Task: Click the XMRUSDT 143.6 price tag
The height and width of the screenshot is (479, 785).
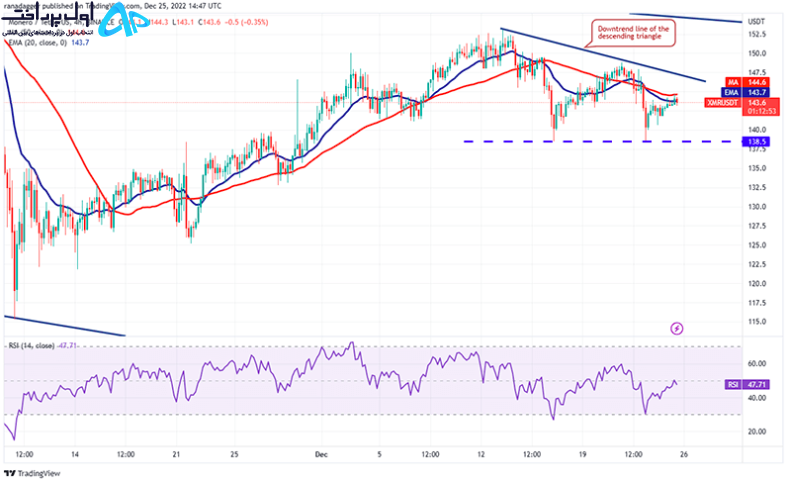Action: pos(742,106)
